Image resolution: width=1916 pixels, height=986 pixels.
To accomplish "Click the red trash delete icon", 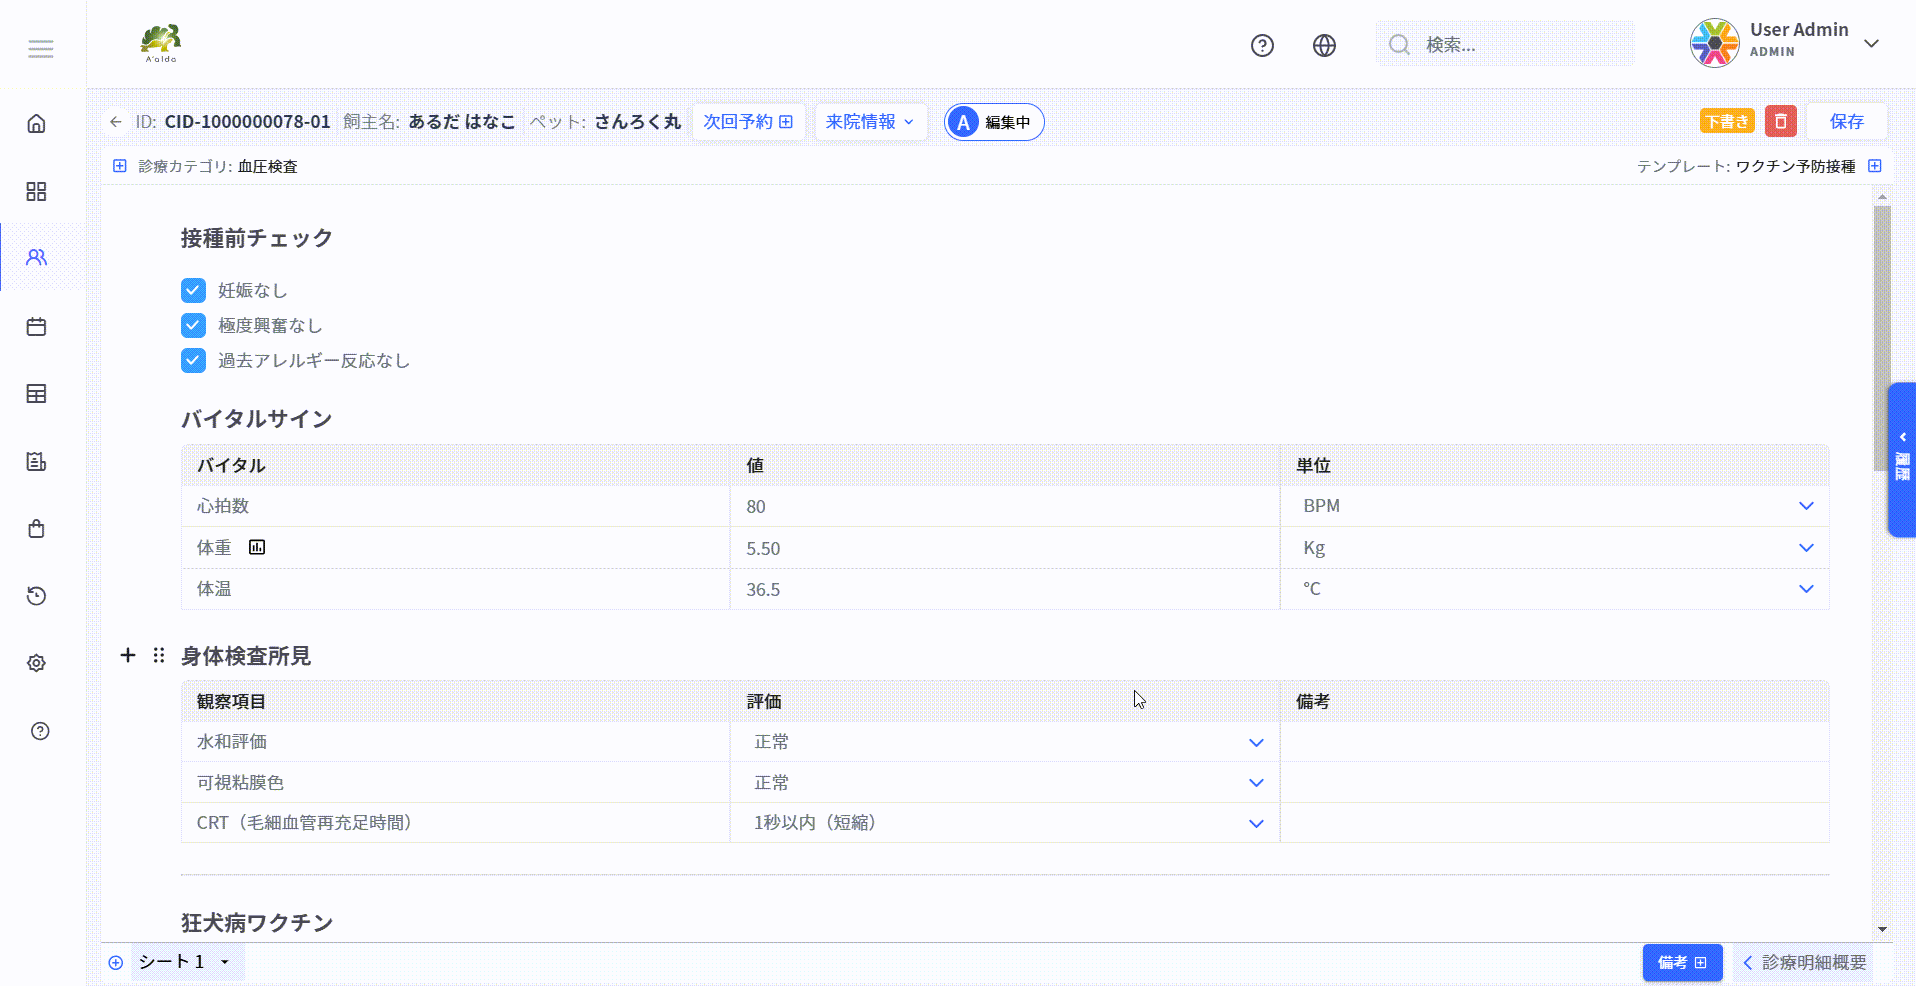I will 1780,121.
